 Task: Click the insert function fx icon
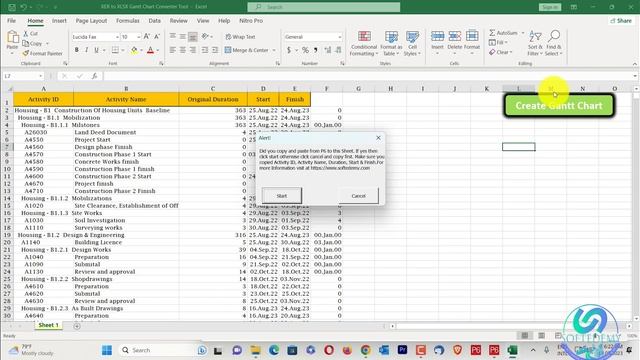click(94, 76)
